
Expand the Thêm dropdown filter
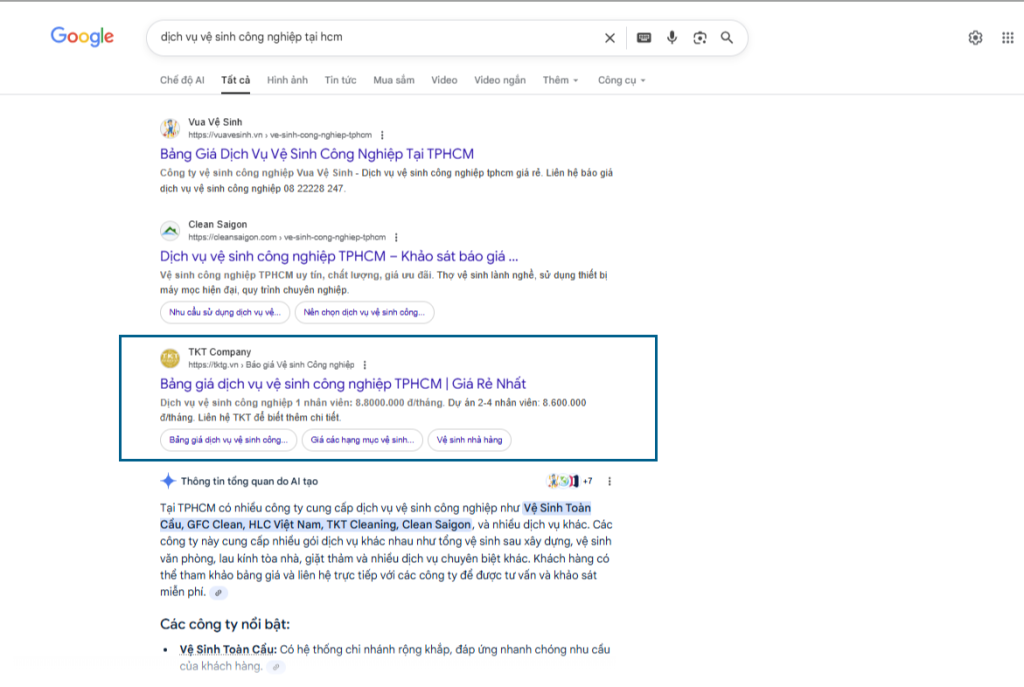coord(560,80)
